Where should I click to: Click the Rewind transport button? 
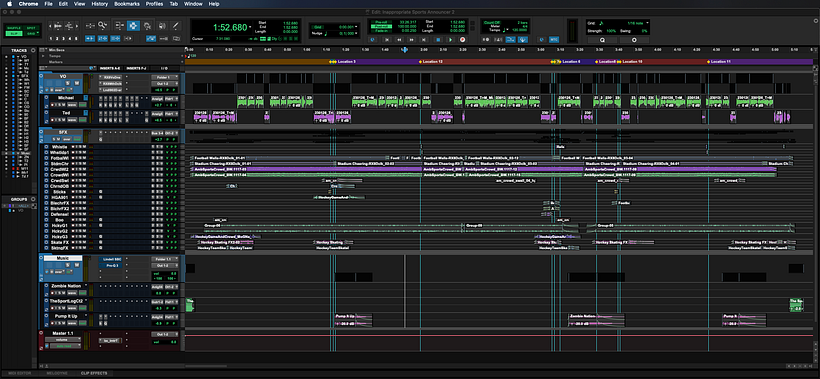point(399,40)
